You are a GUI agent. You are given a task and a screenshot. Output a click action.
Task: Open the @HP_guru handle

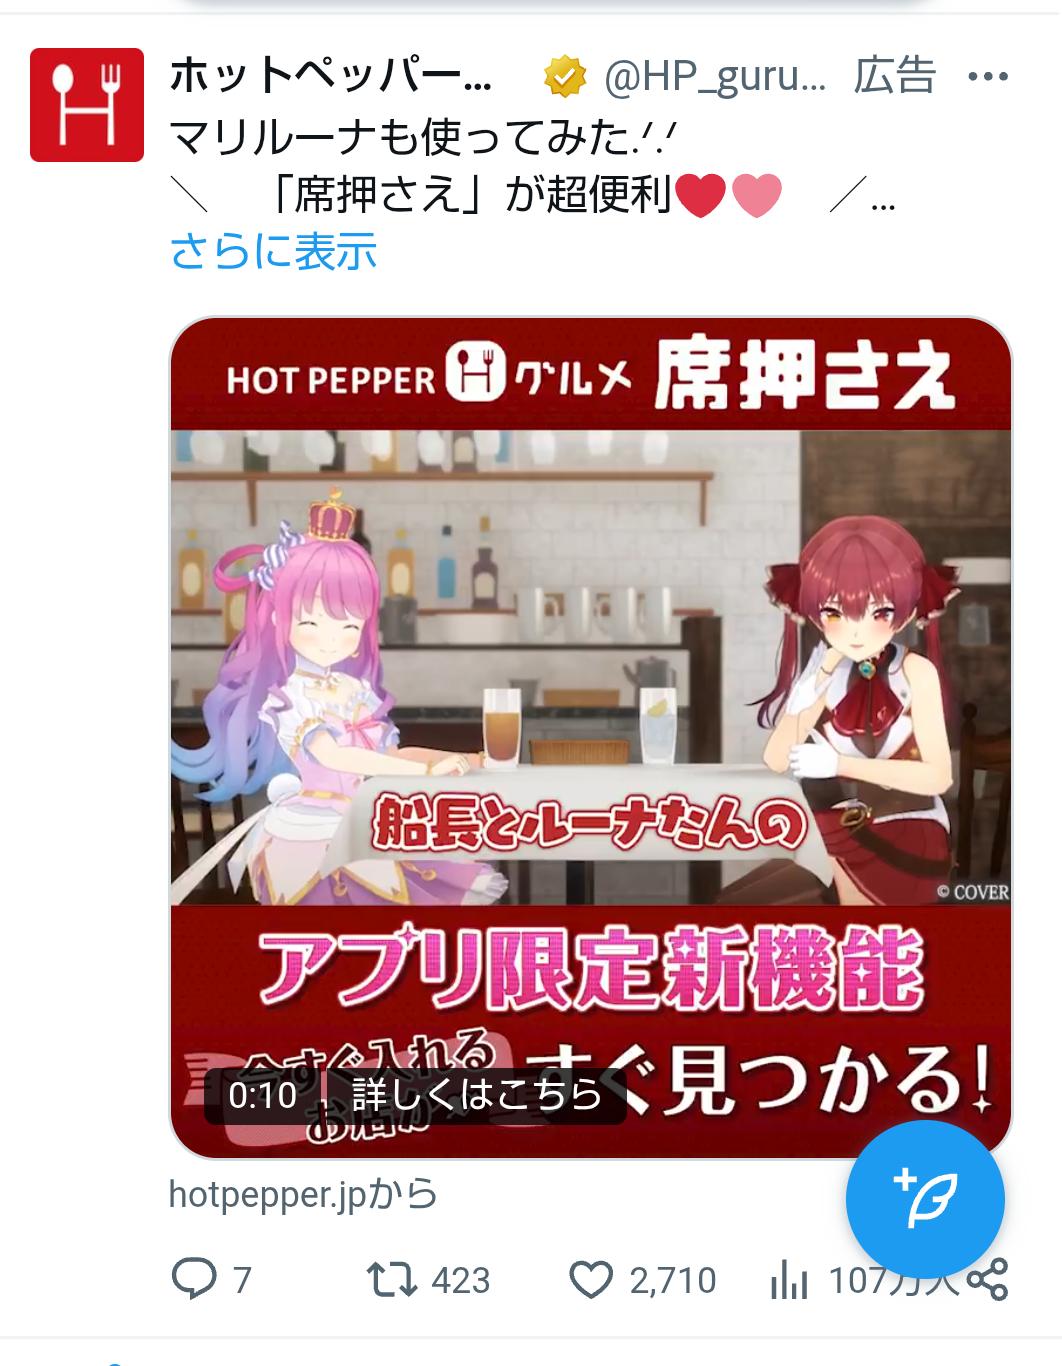pos(715,77)
